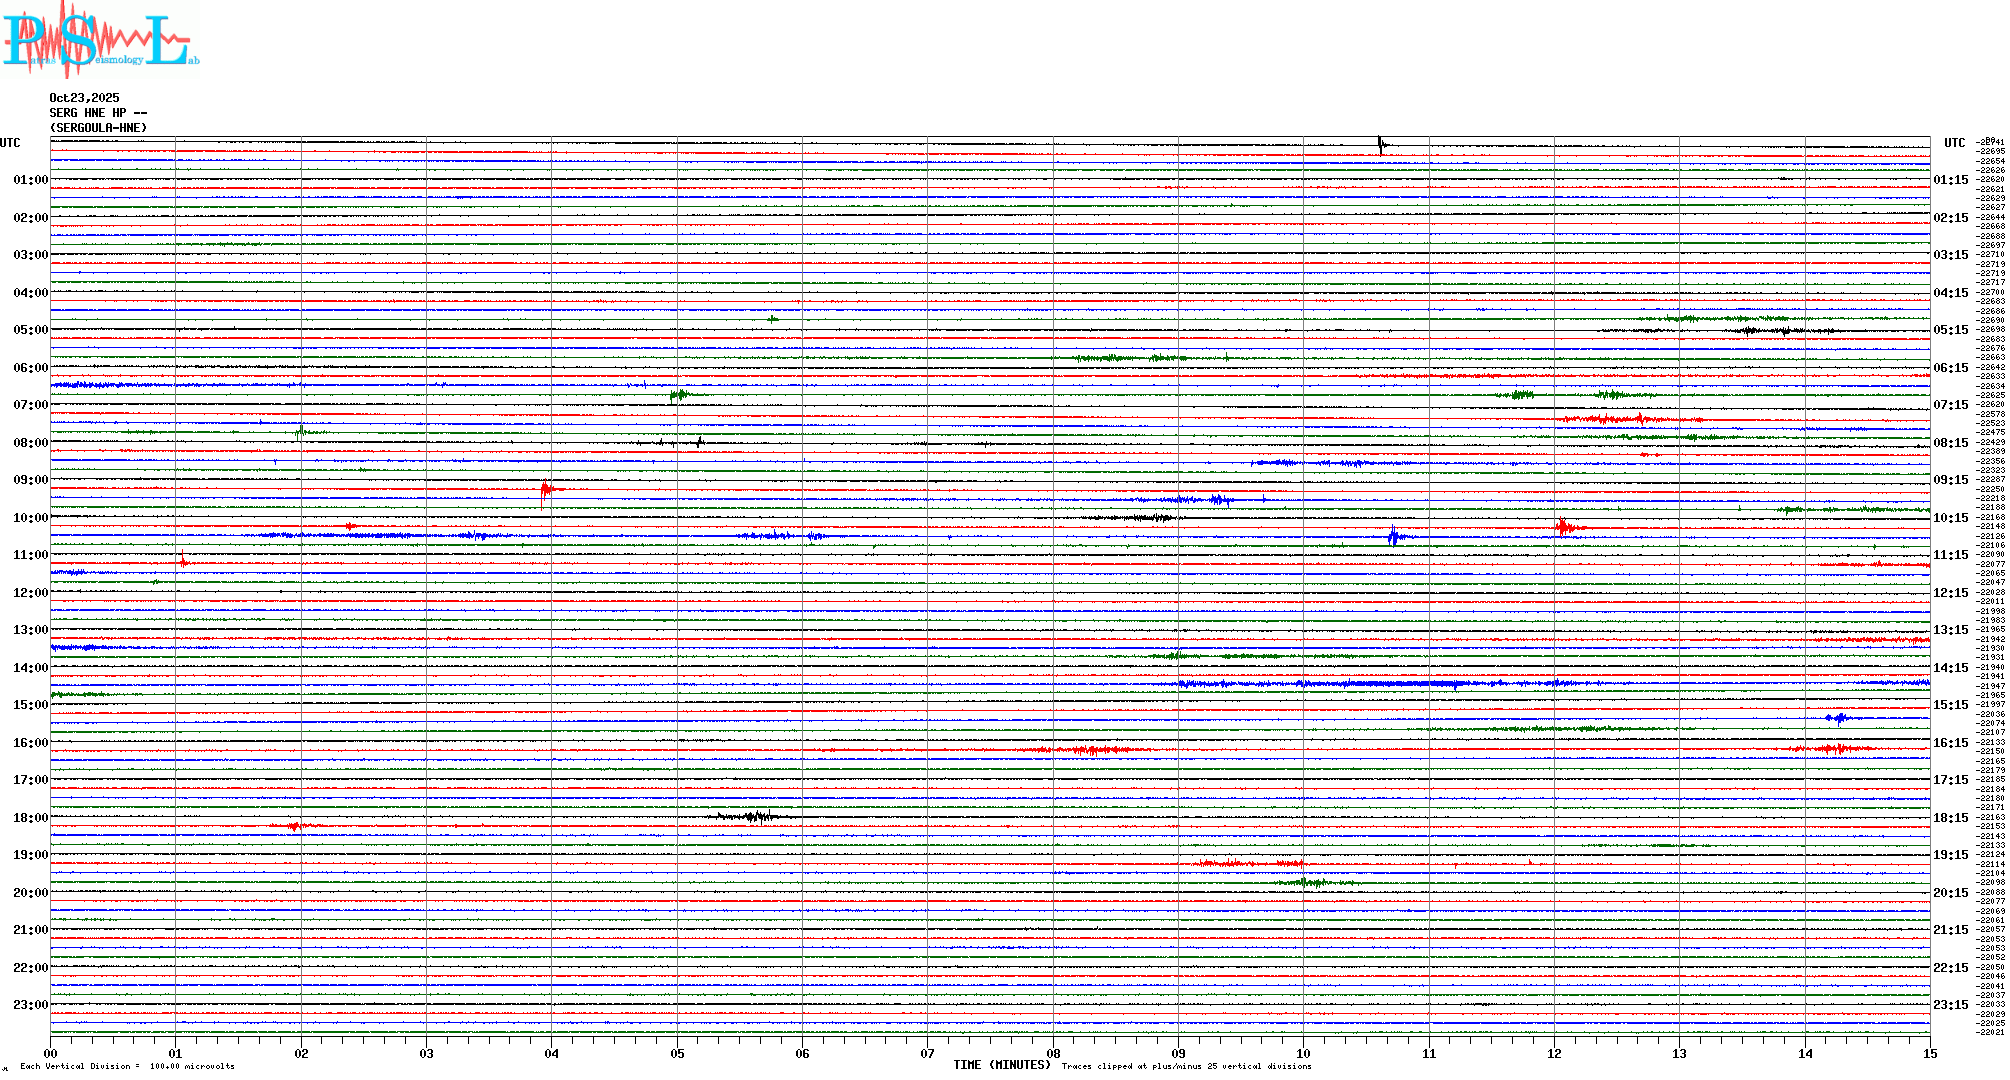Click the Traces clipped footer note
Viewport: 2010px width, 1080px height.
click(x=1186, y=1066)
